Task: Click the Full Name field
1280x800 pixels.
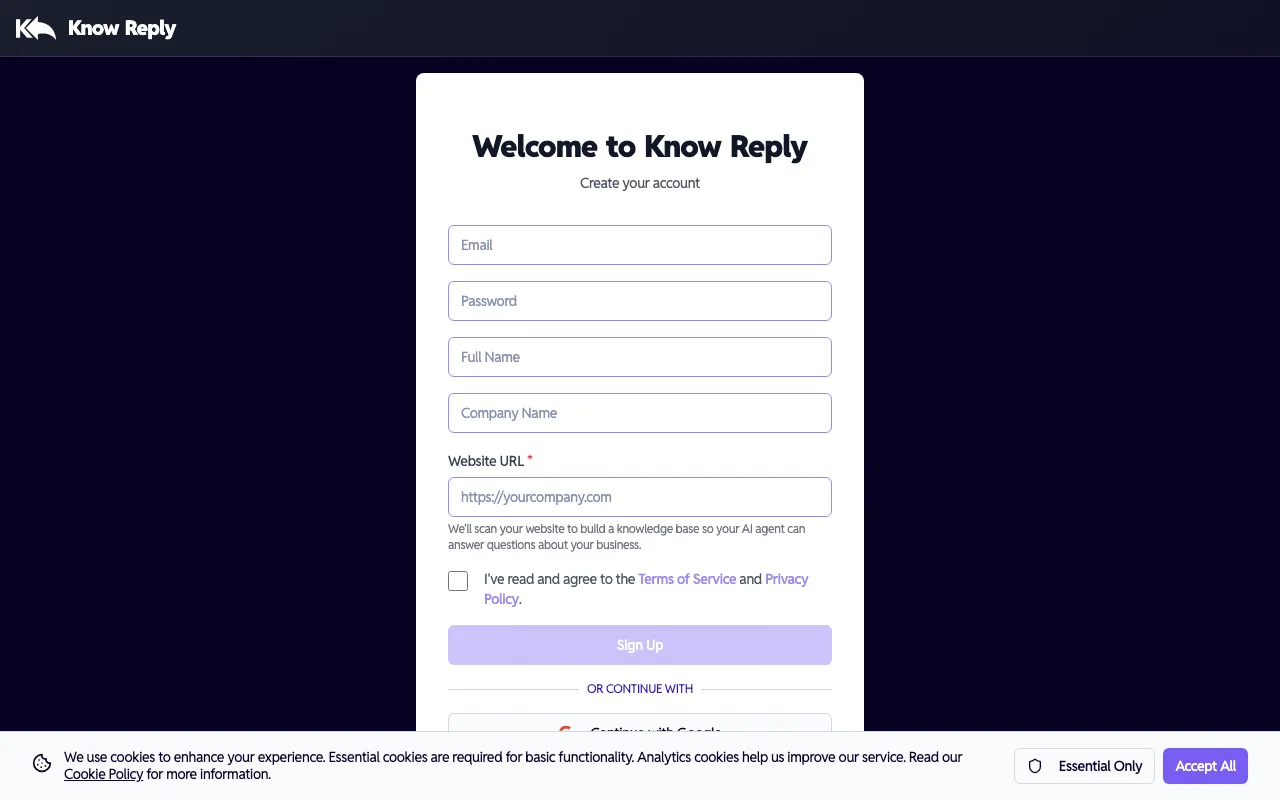Action: (x=640, y=357)
